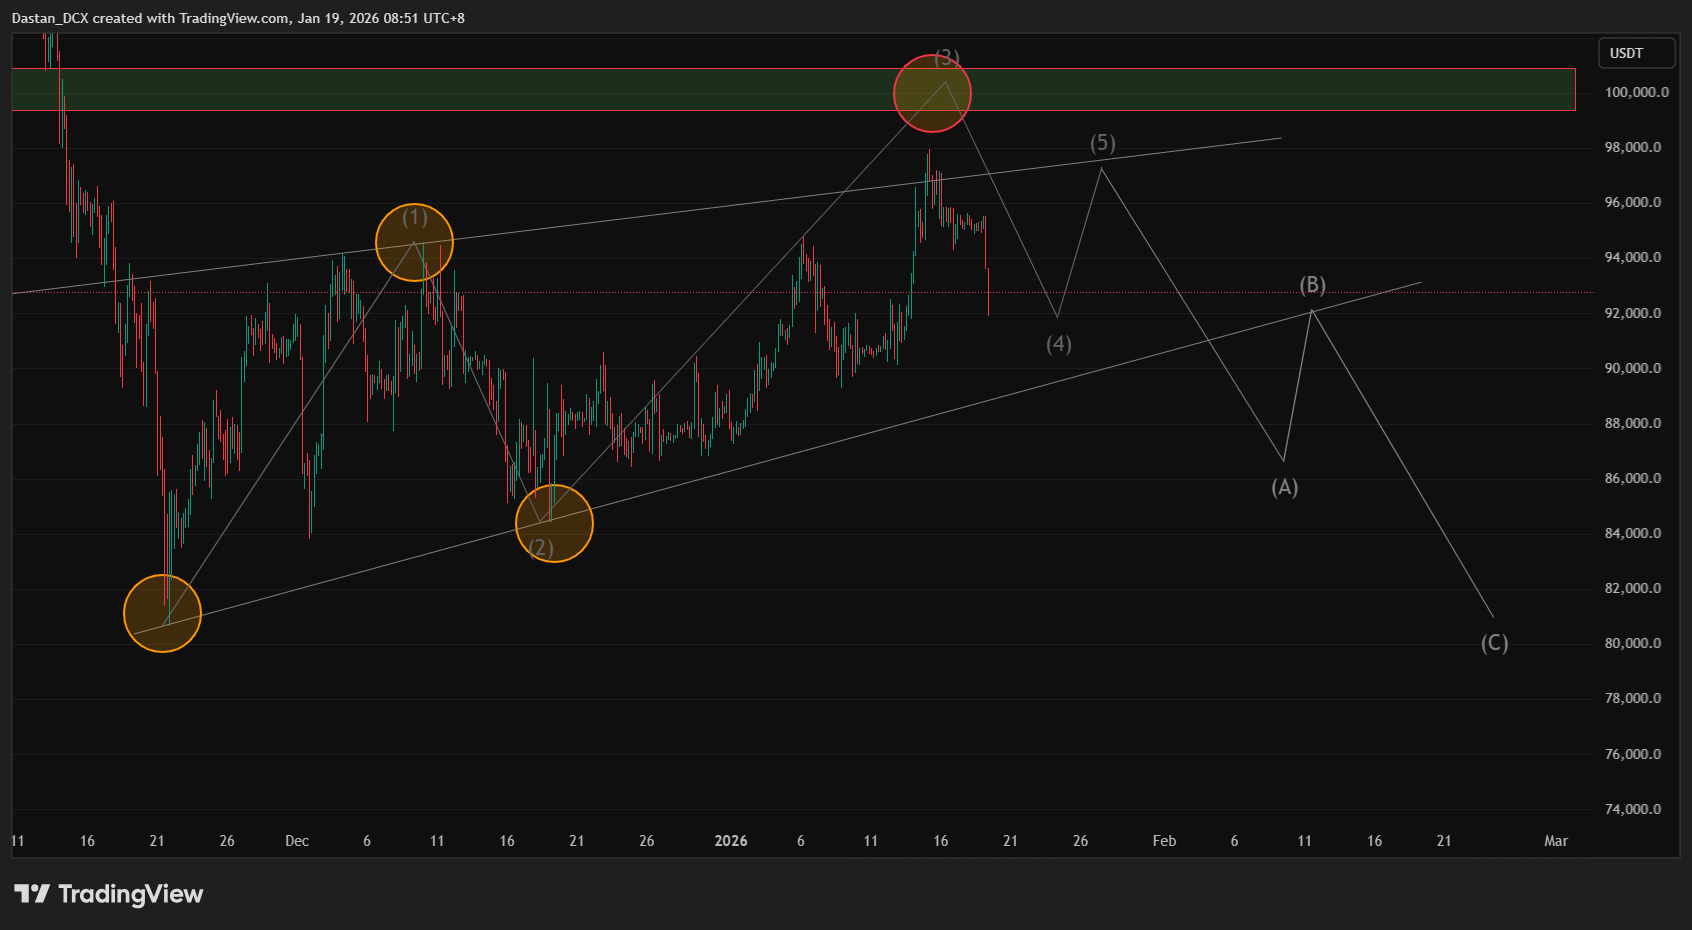Click the TradingView logo
Screen dimensions: 1692x930
108,894
